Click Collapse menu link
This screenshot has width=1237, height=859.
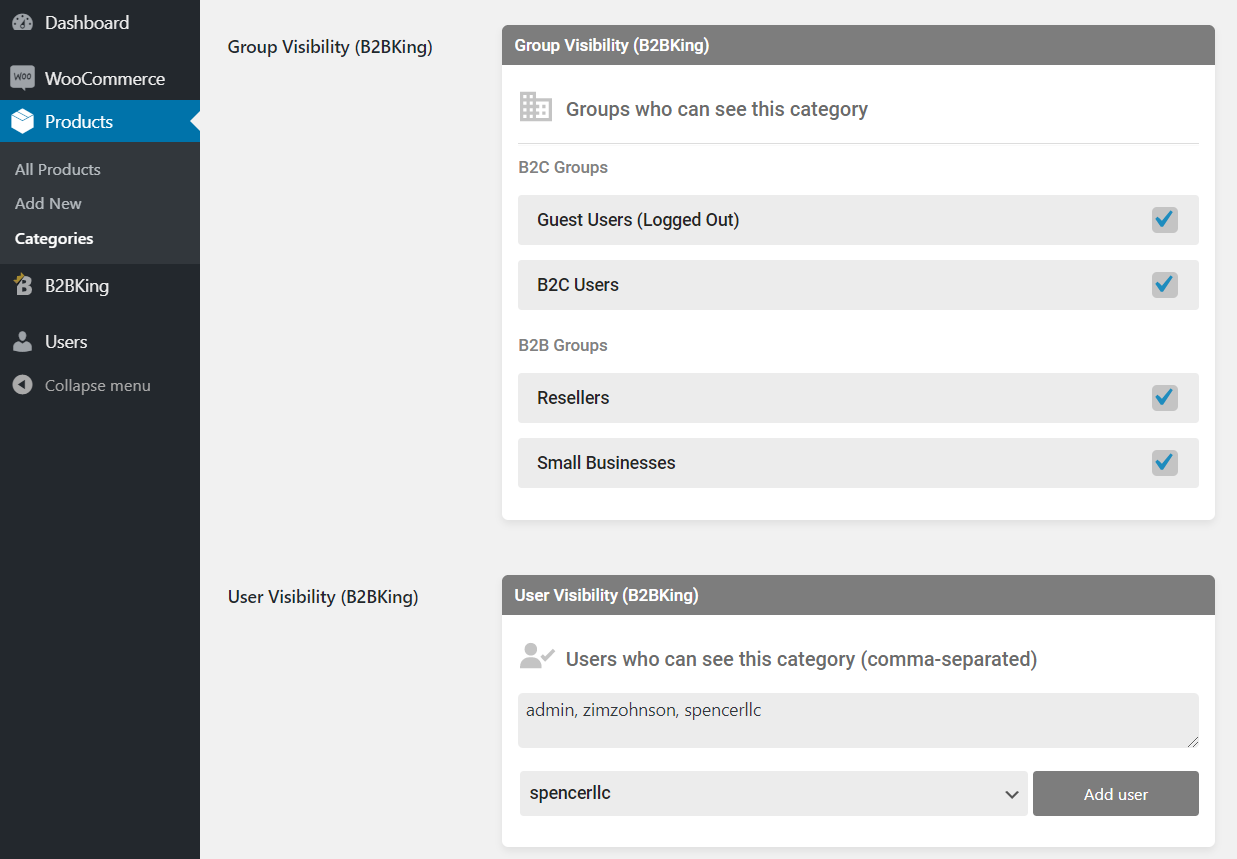pyautogui.click(x=97, y=385)
